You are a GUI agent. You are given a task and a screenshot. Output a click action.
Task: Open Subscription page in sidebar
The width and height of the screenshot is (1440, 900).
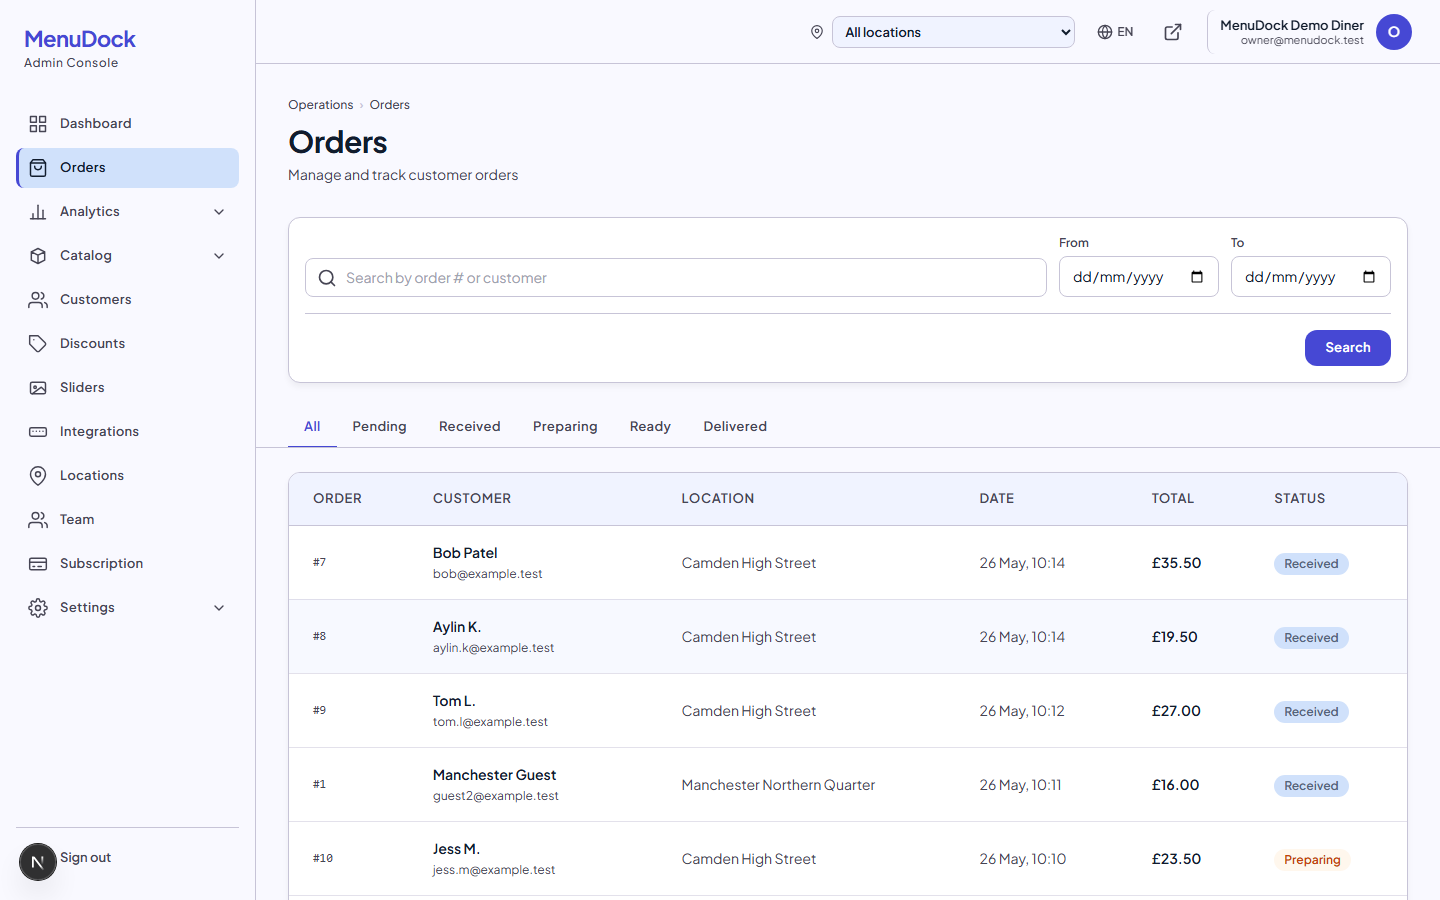click(x=128, y=564)
